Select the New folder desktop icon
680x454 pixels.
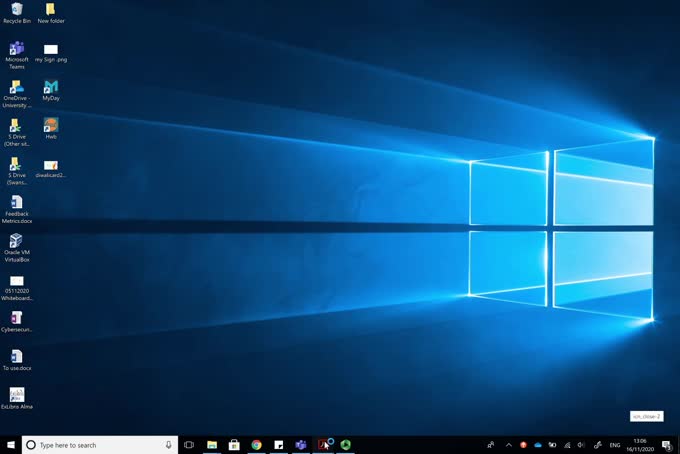tap(50, 11)
